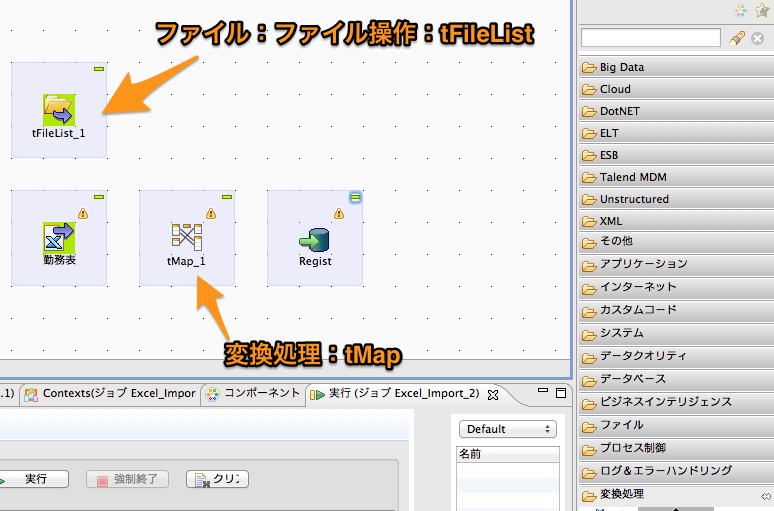Click pin icon on 変換処理 folder
Screen dimensions: 774x511
(x=767, y=496)
